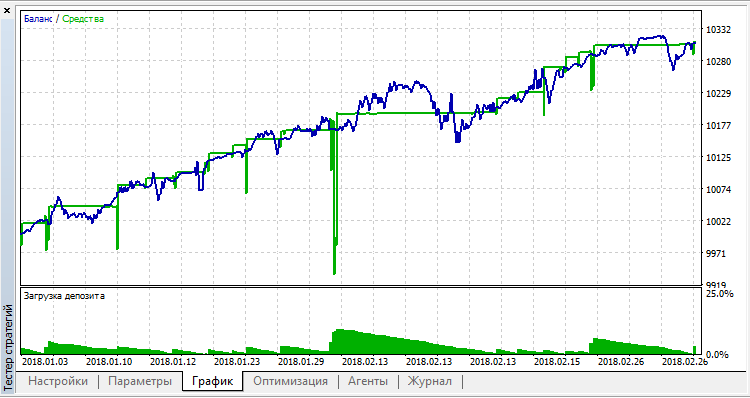Image resolution: width=750 pixels, height=398 pixels.
Task: Click the 10074 axis value
Action: tap(718, 189)
